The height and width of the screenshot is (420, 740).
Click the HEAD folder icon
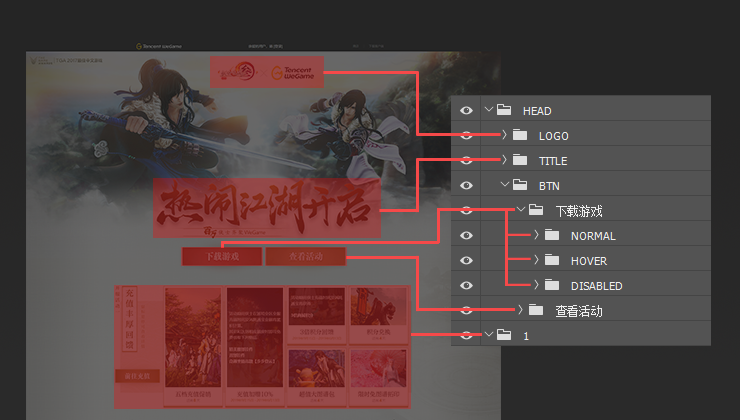[x=504, y=110]
